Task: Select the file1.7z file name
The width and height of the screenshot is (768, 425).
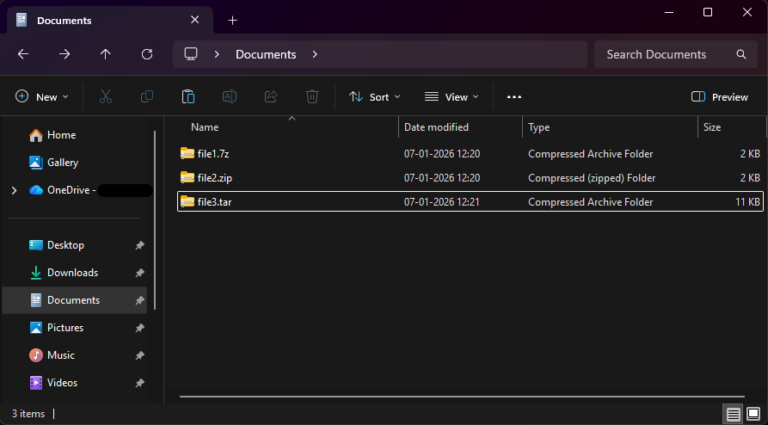Action: tap(213, 154)
